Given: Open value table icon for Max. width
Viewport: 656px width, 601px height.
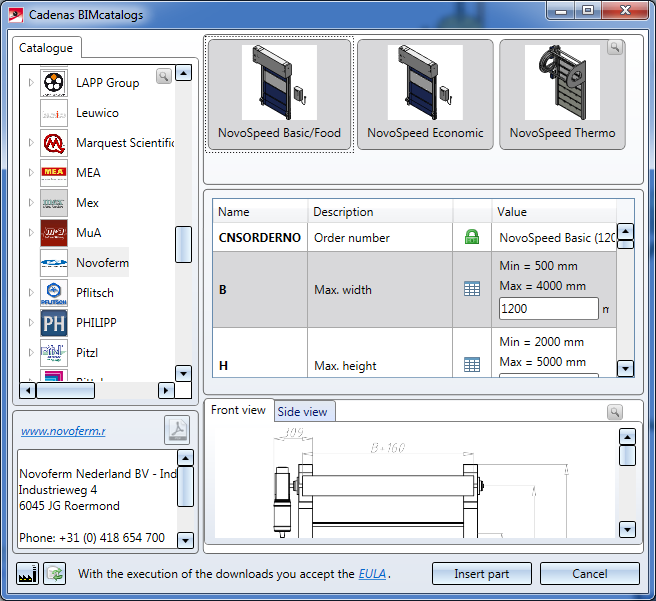Looking at the screenshot, I should (472, 288).
